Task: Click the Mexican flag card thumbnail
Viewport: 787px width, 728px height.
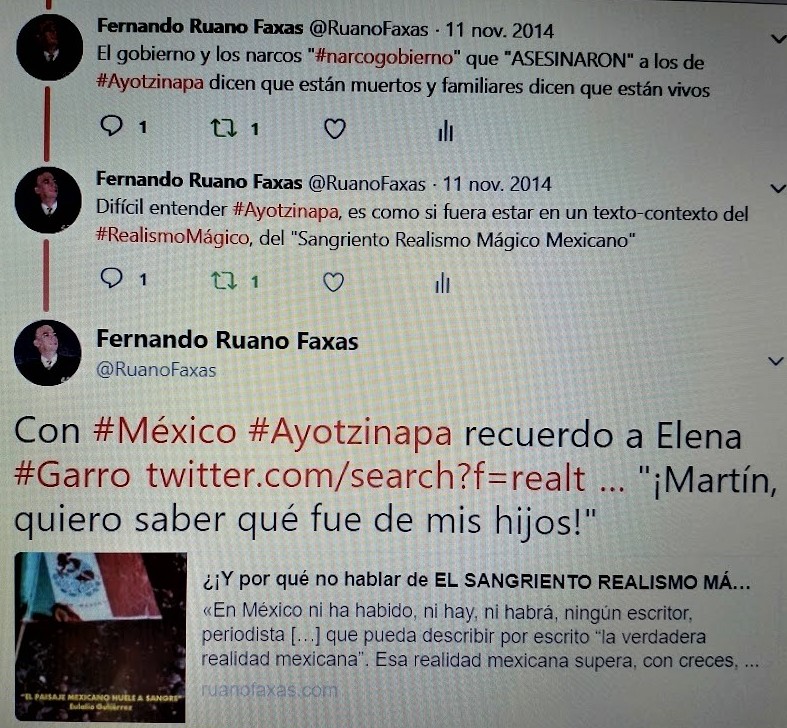Action: 100,637
